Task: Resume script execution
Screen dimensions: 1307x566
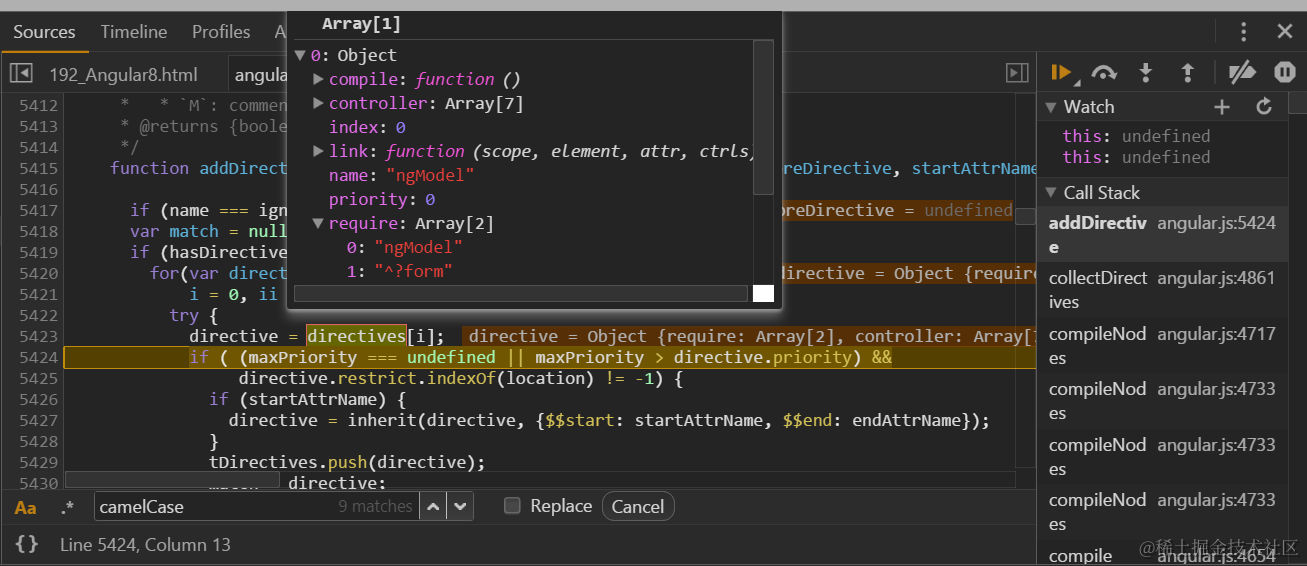Action: click(x=1061, y=73)
